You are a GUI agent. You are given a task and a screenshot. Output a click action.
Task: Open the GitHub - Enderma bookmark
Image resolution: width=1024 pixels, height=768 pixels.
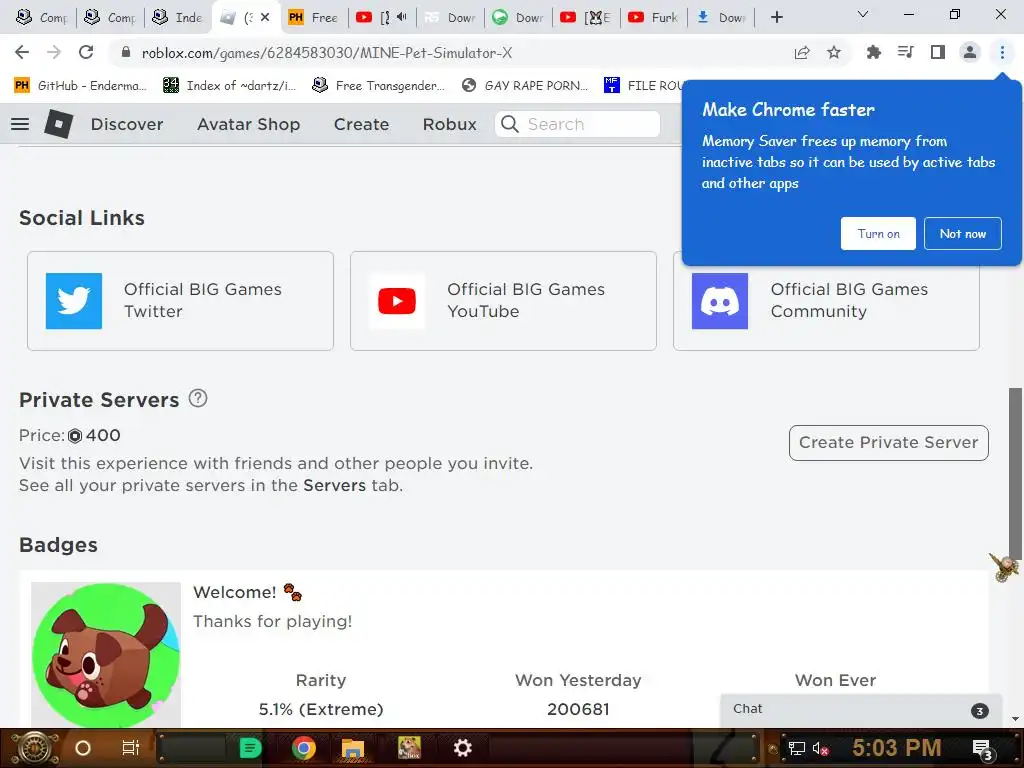(80, 85)
